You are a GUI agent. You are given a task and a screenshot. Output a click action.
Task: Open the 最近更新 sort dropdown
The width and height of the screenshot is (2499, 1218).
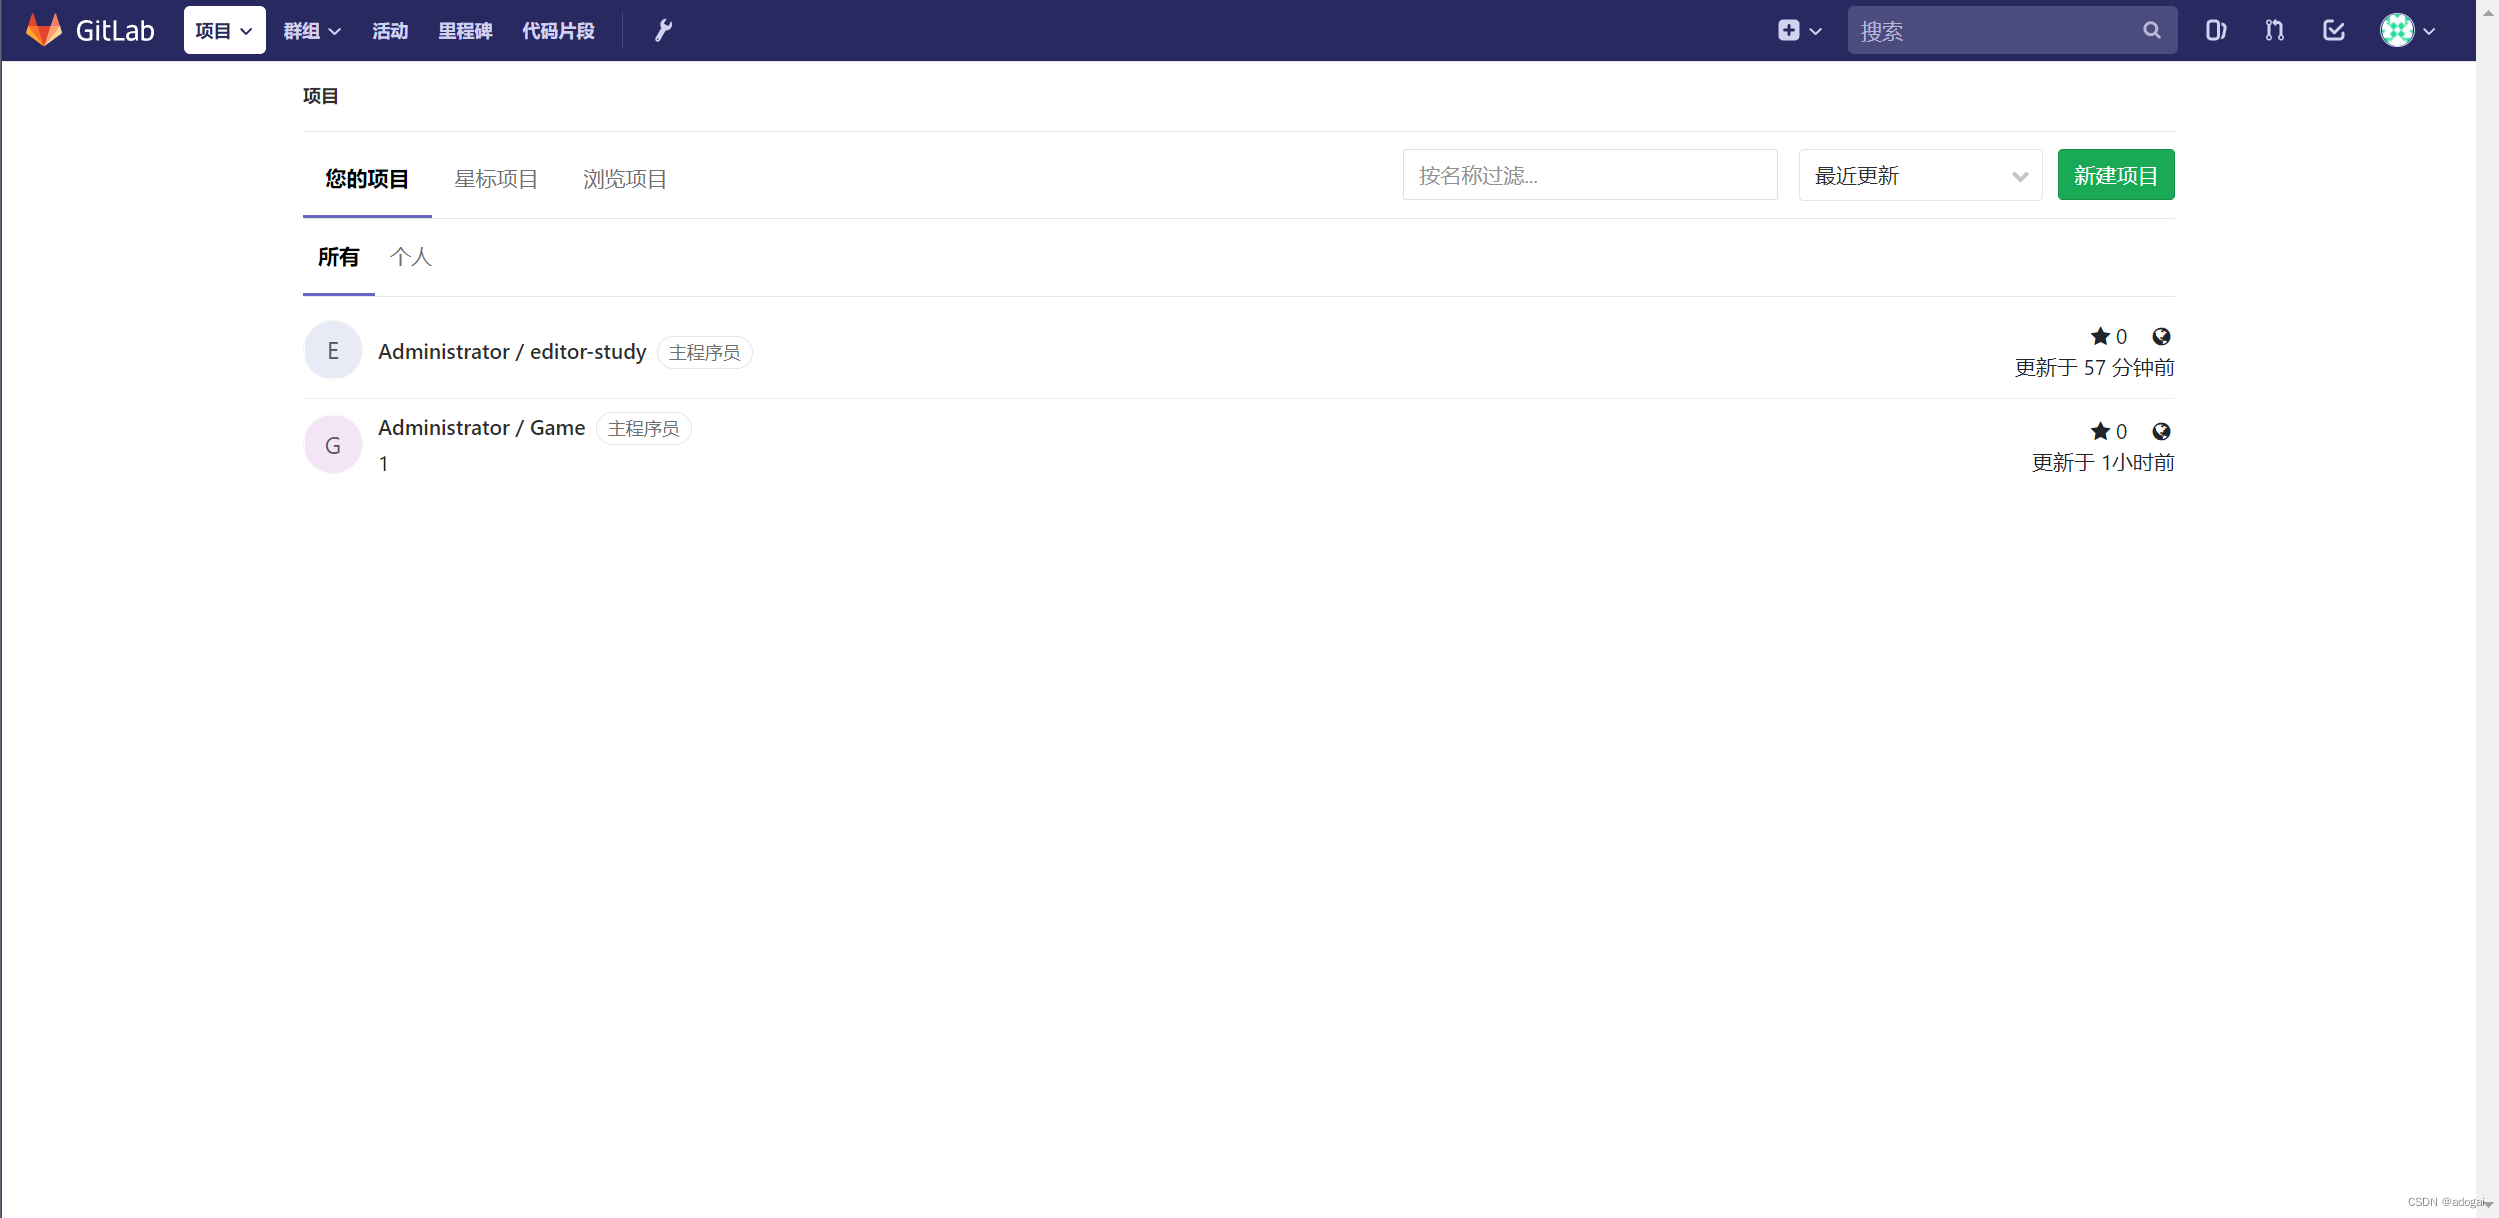point(1920,176)
